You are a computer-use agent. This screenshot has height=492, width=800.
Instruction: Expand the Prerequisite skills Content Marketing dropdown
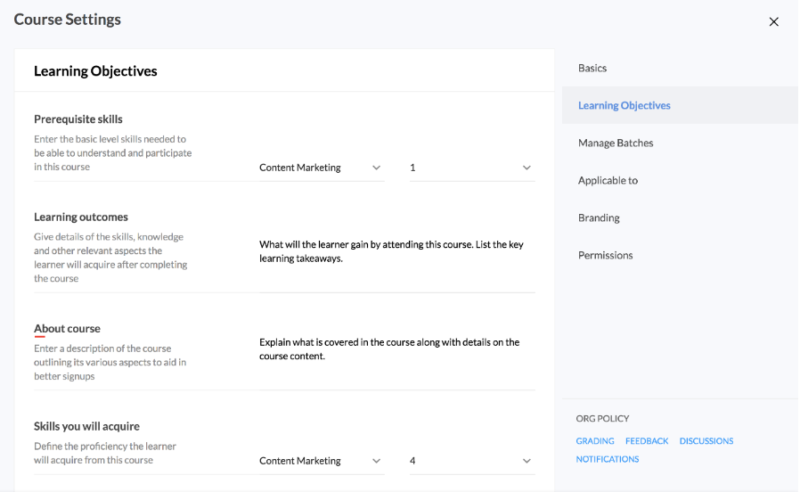coord(320,168)
